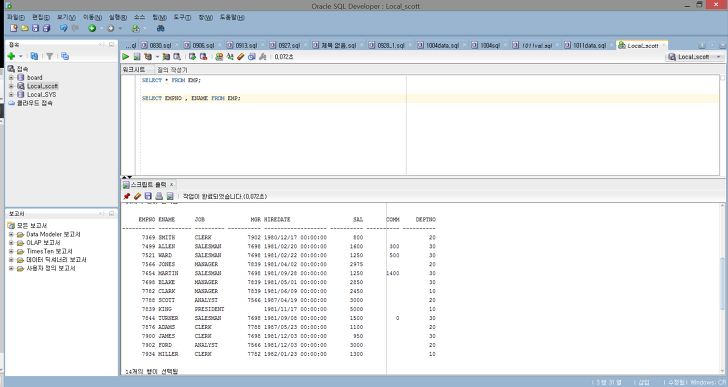Click the schema browser icon in connections toolbar

point(65,56)
